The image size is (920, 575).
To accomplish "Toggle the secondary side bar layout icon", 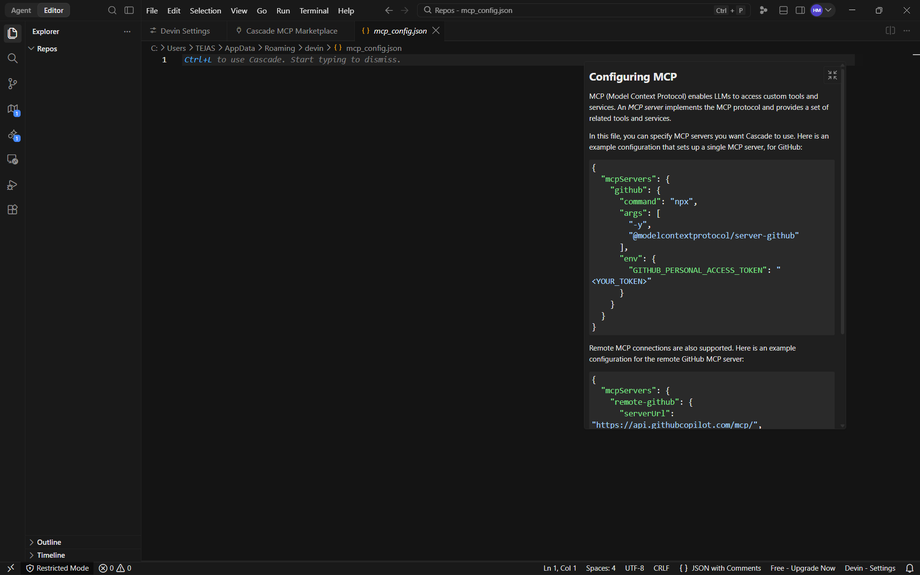I will (800, 11).
